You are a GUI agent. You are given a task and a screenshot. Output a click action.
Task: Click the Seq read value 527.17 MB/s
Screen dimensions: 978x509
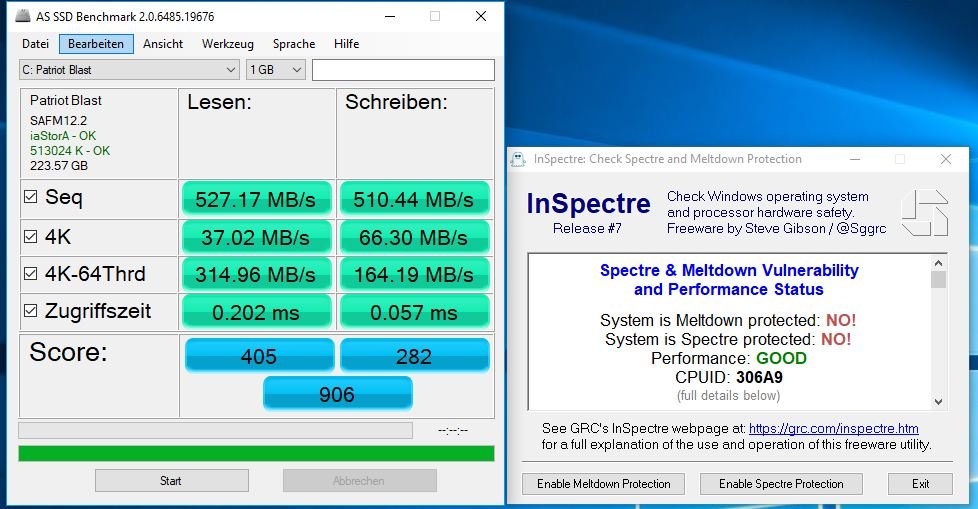[x=256, y=200]
